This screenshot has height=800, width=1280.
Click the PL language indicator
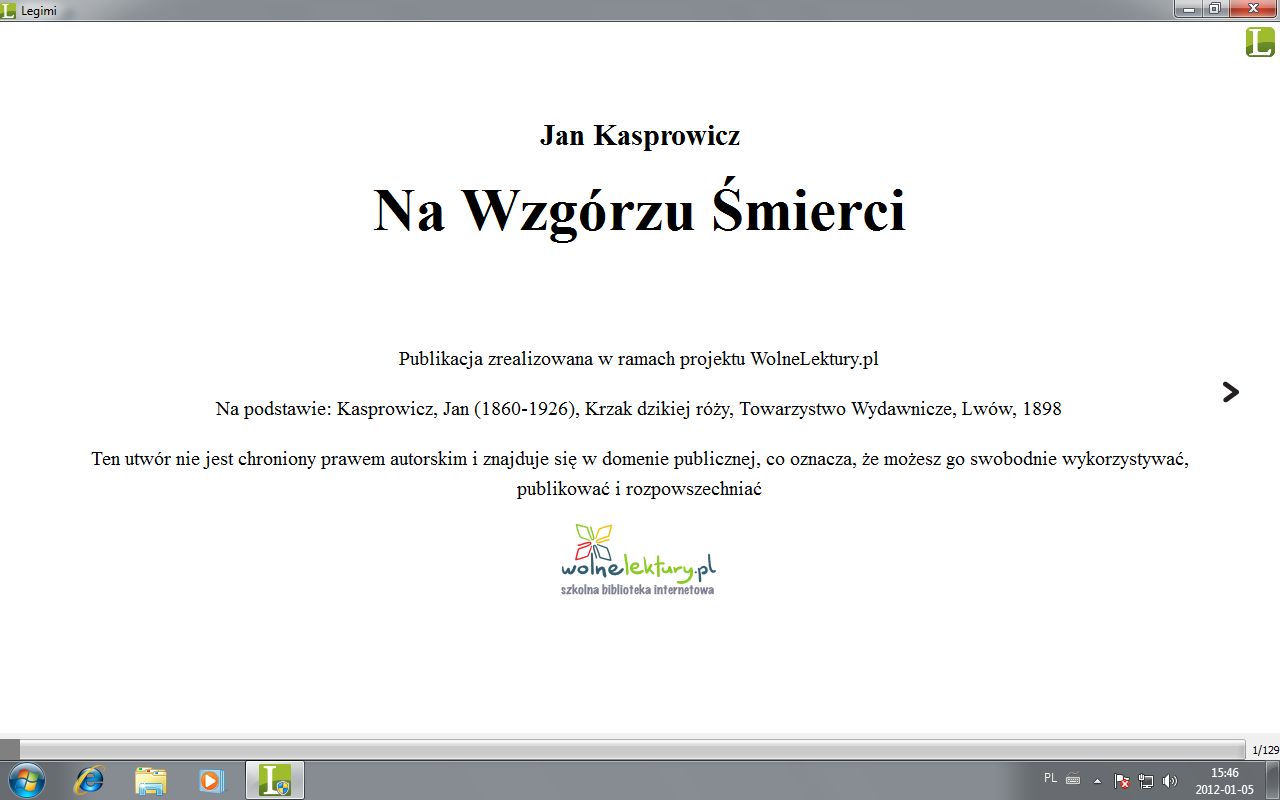[1050, 778]
